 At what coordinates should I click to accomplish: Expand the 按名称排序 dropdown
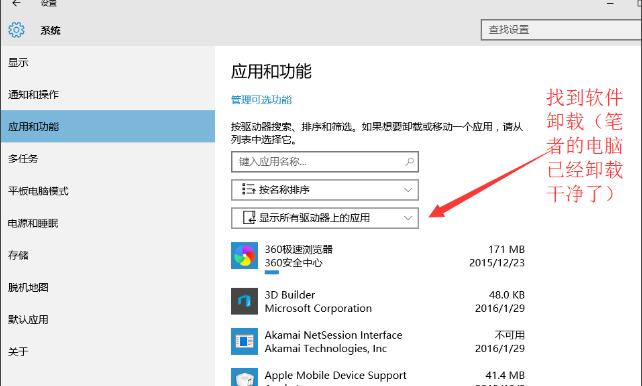[325, 190]
